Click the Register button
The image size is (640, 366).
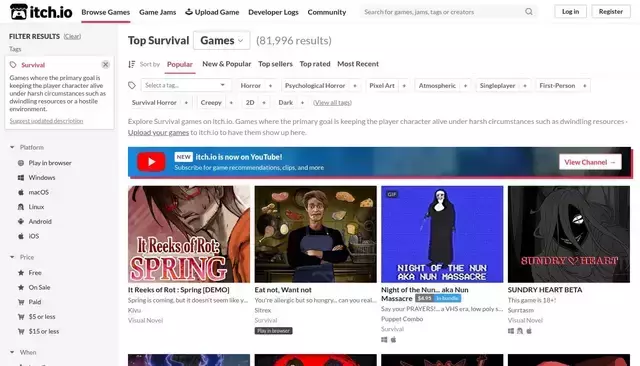611,11
